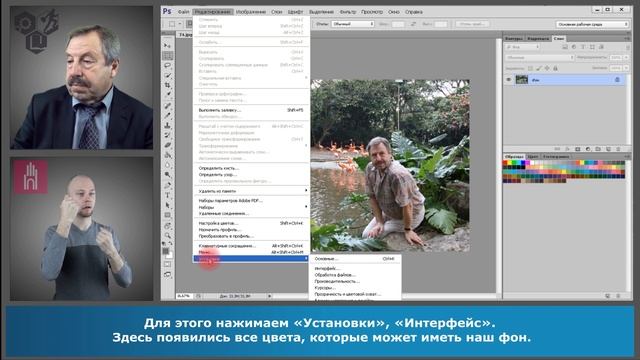The width and height of the screenshot is (640, 360).
Task: Select the Eraser tool
Action: [x=168, y=145]
